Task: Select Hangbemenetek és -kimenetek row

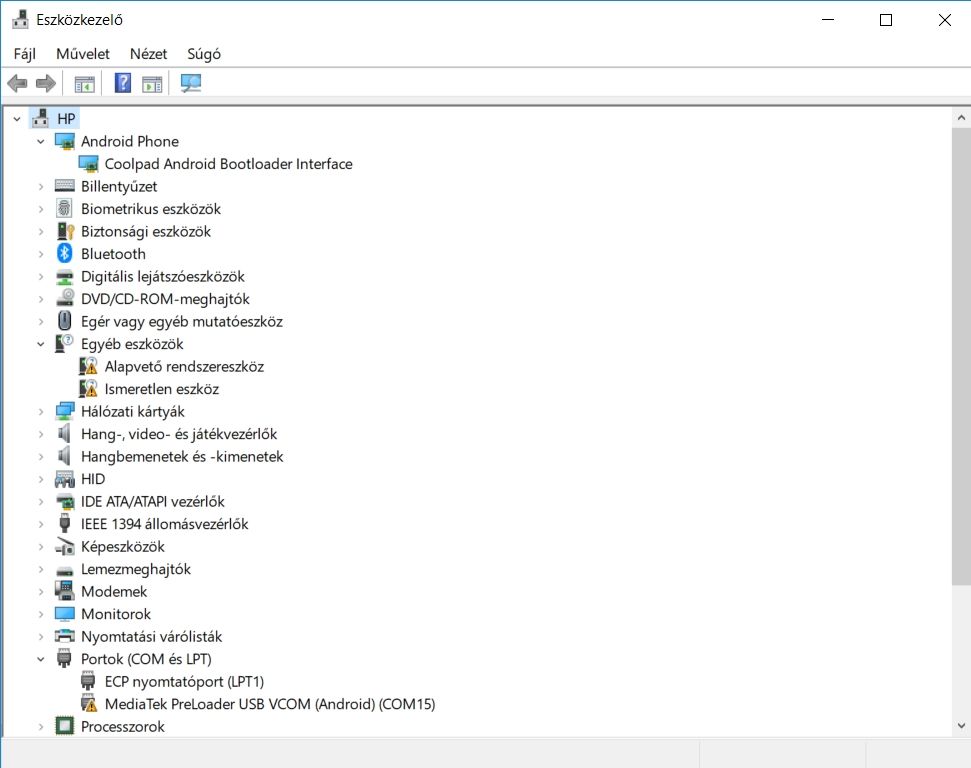Action: coord(182,456)
